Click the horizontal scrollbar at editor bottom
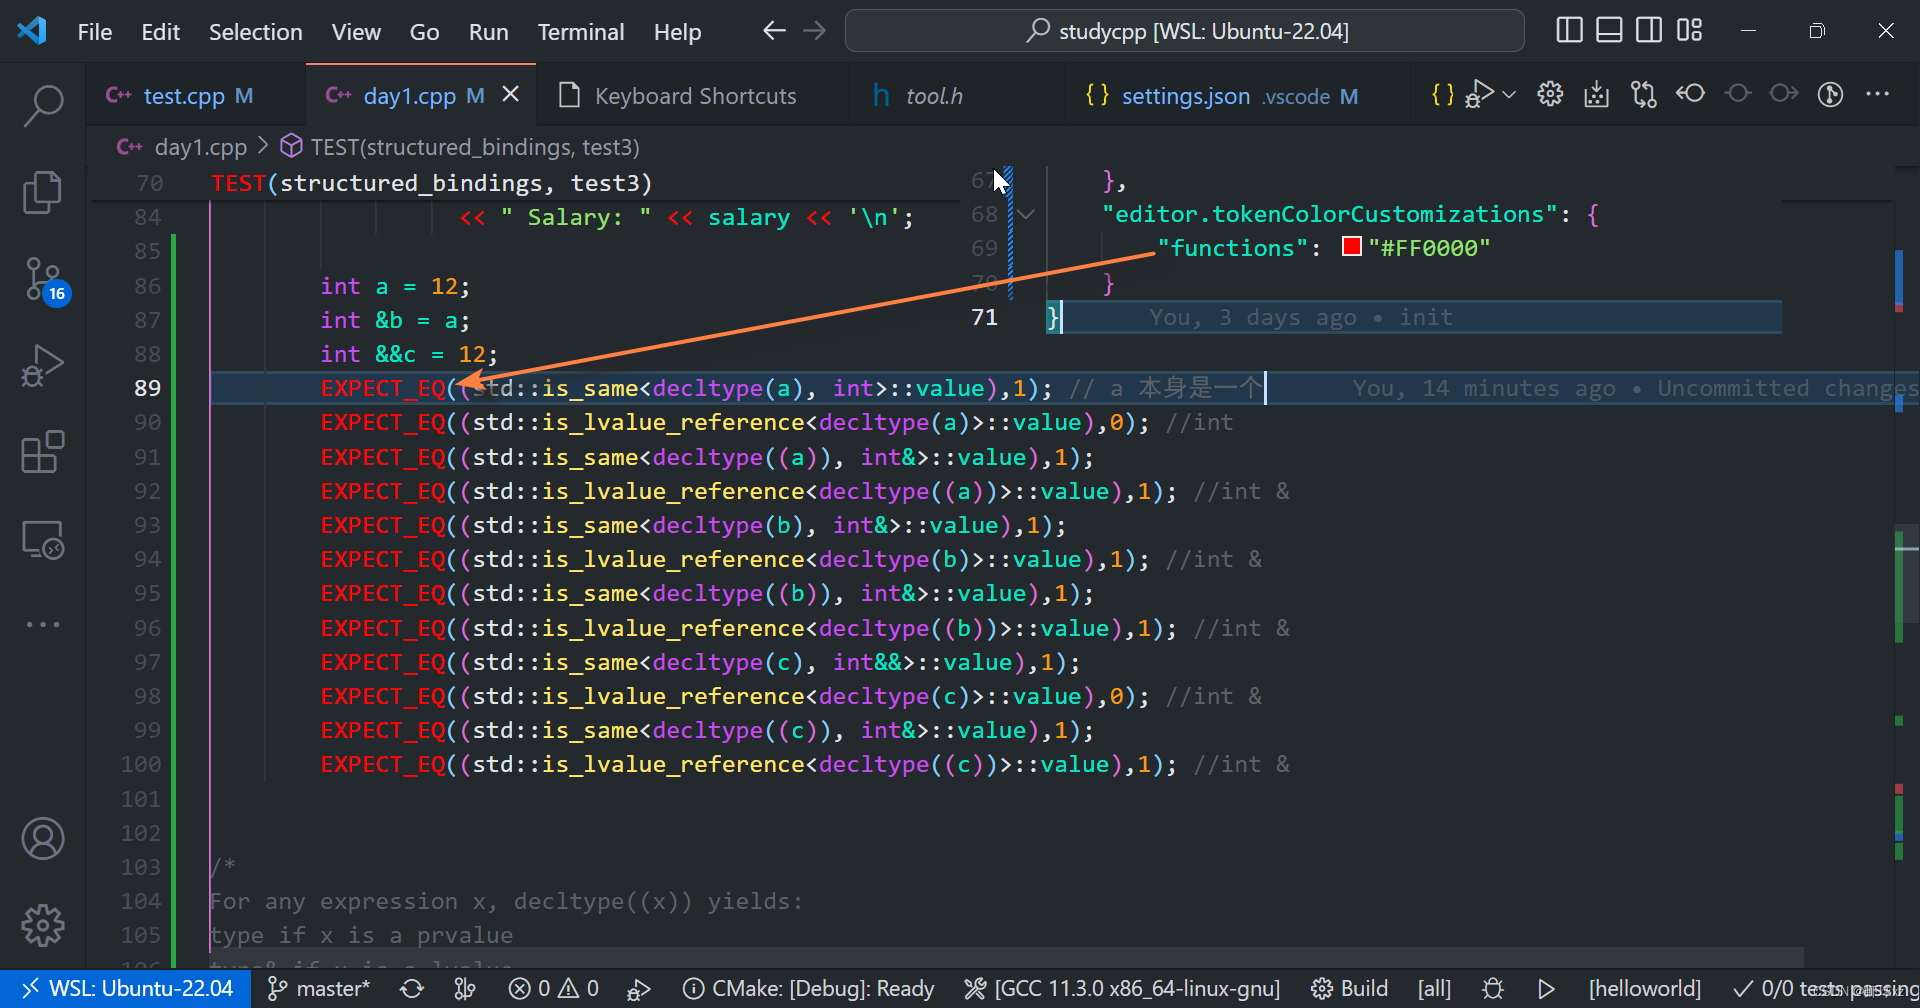The width and height of the screenshot is (1920, 1008). pyautogui.click(x=1007, y=957)
